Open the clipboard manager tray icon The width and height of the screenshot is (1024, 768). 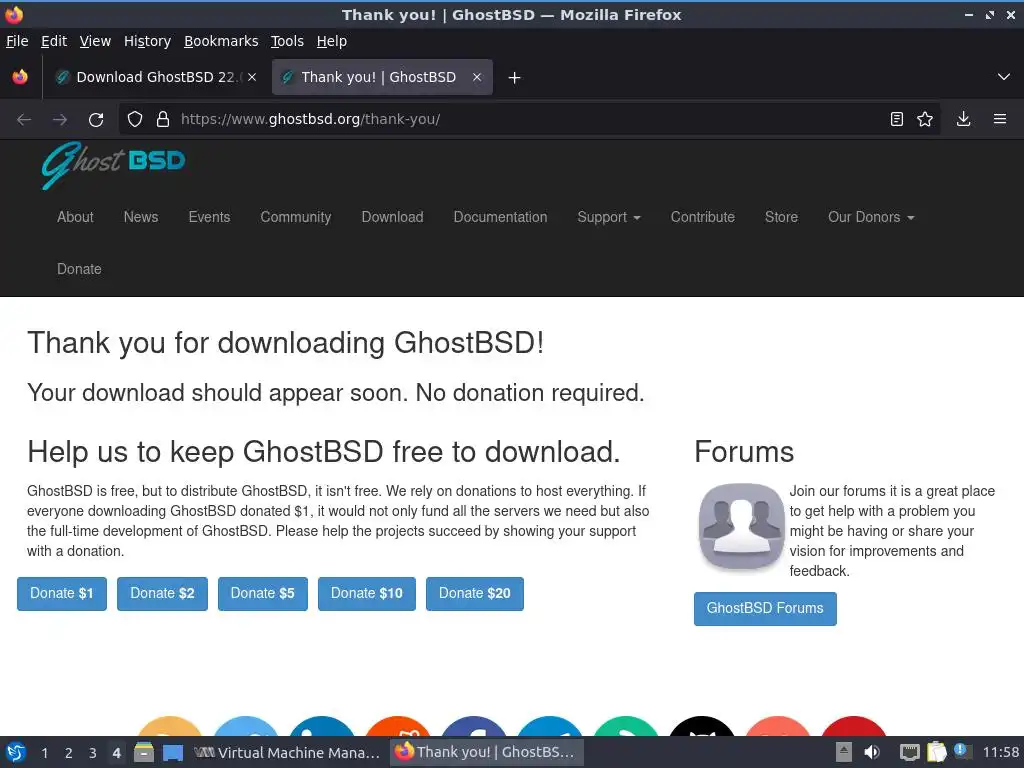pyautogui.click(x=936, y=752)
